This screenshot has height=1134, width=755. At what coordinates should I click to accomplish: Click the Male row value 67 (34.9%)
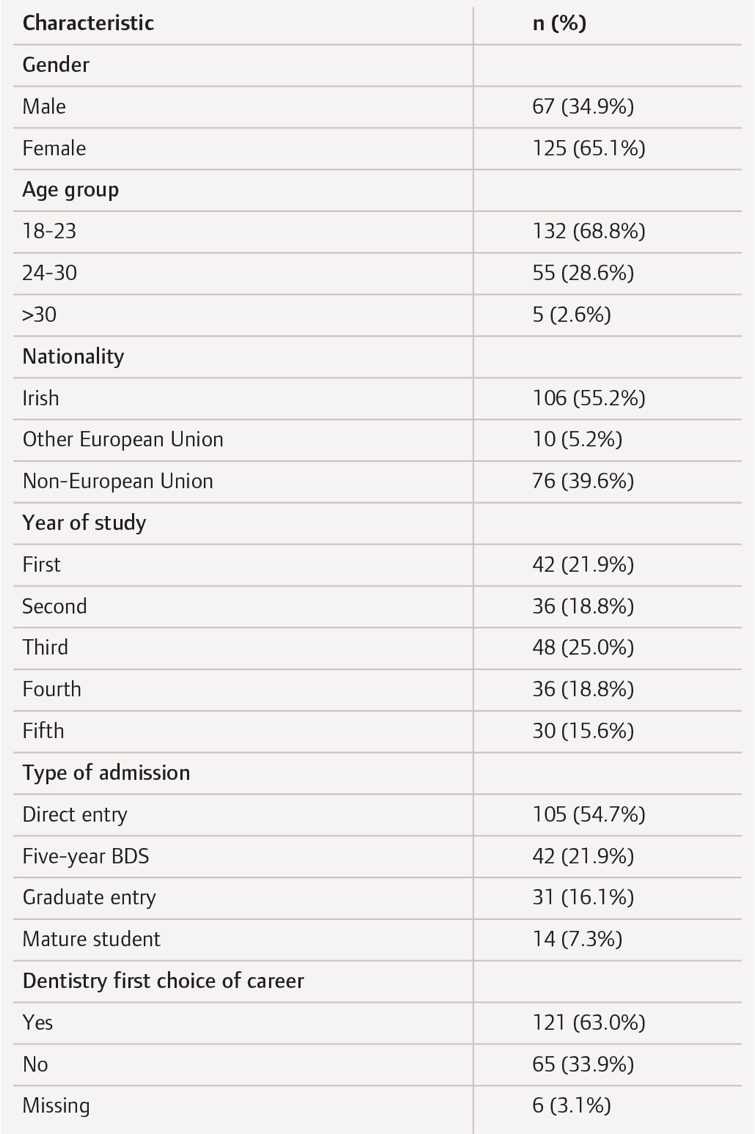583,106
